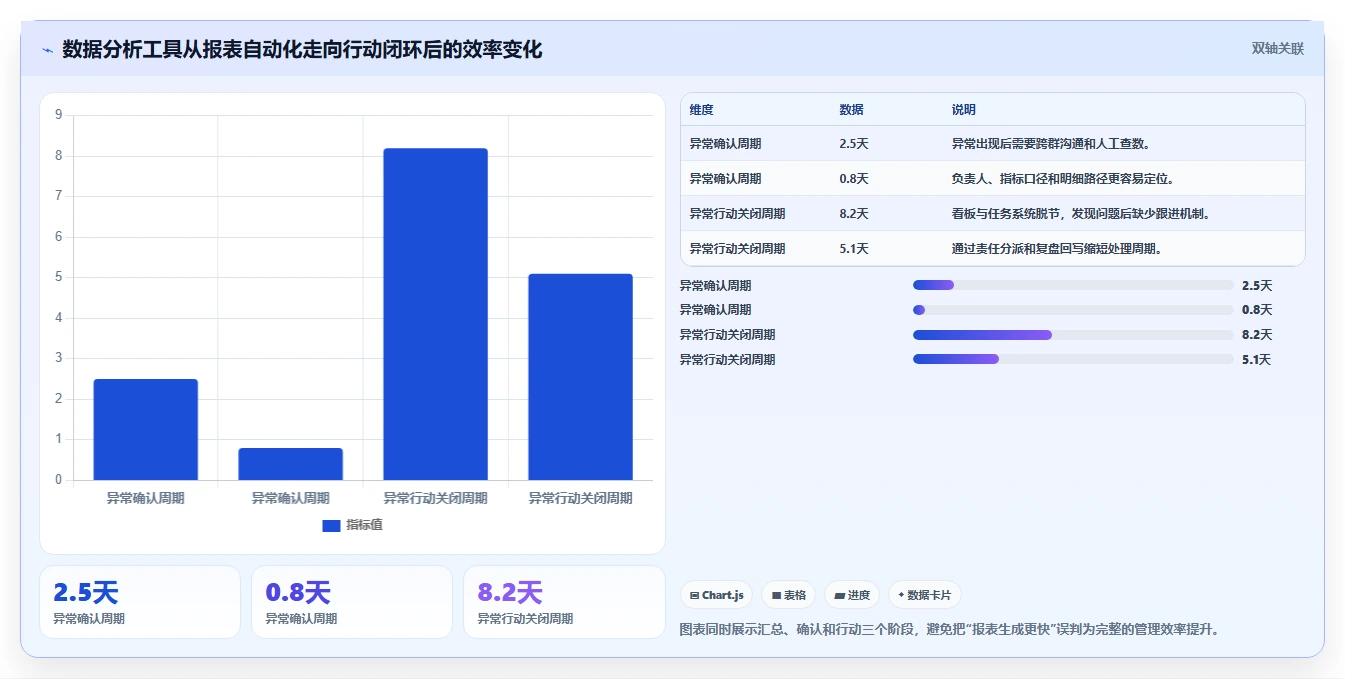Open the purple 8.2天 data card
Image resolution: width=1345 pixels, height=679 pixels.
[564, 602]
